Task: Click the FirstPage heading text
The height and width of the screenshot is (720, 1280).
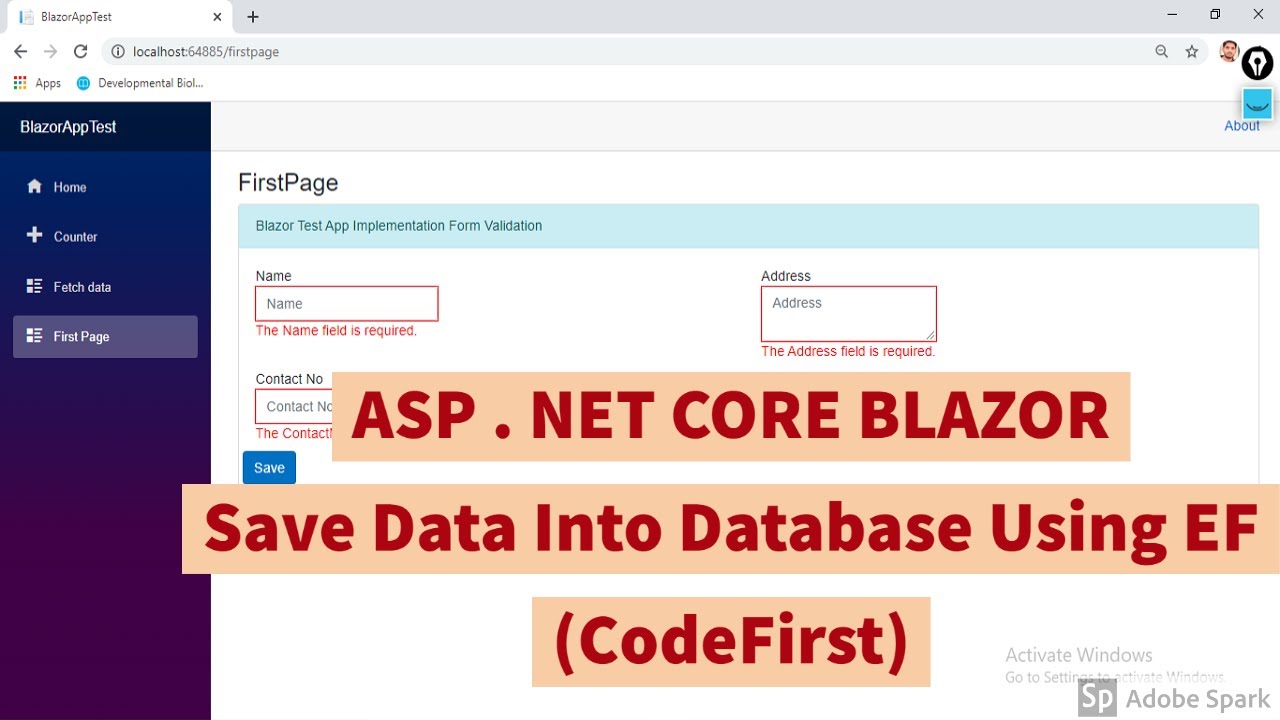Action: (288, 183)
